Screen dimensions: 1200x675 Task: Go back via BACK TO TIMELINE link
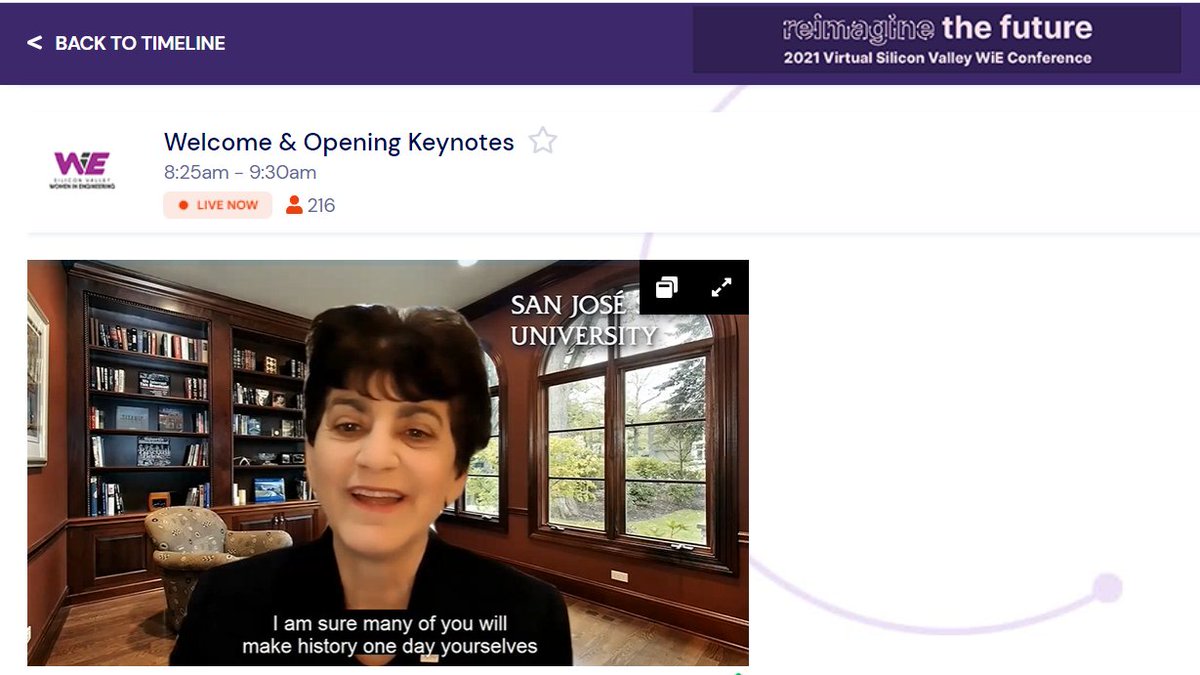coord(126,43)
